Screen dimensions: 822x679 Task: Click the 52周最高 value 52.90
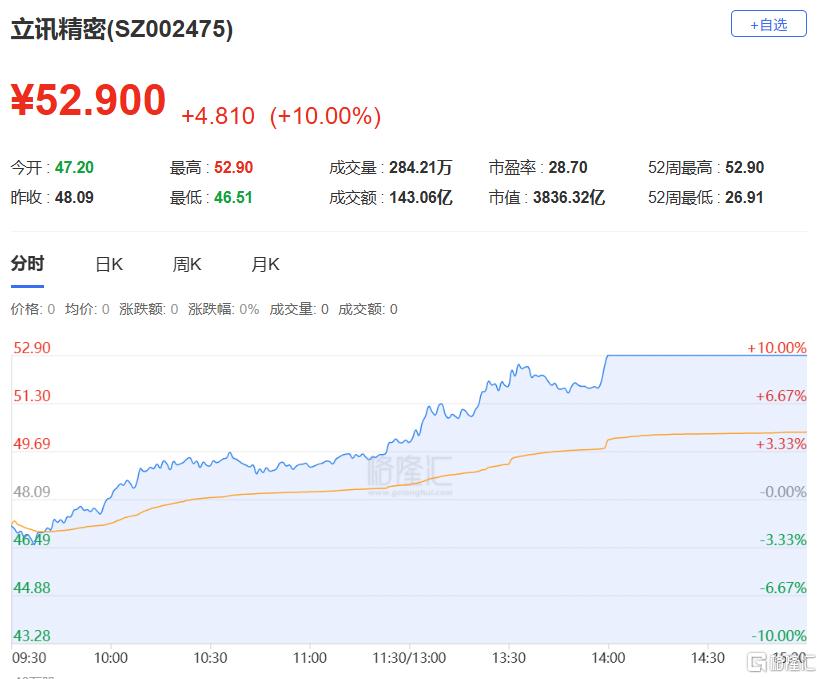coord(744,167)
